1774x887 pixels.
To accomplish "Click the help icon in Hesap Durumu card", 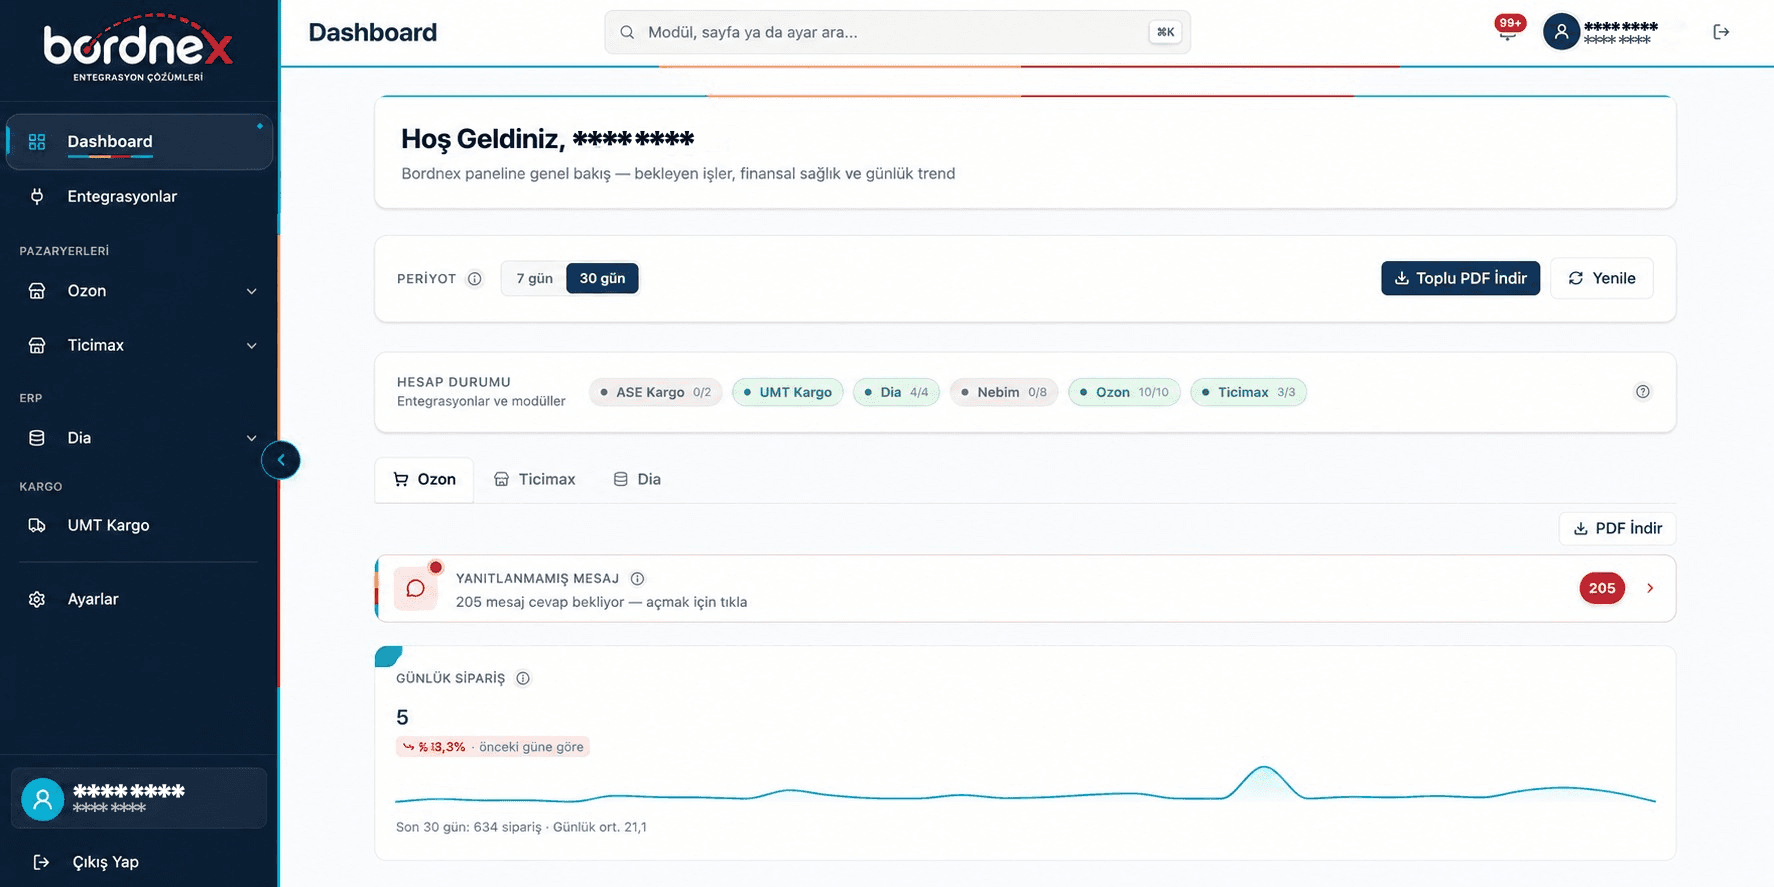I will tap(1642, 392).
